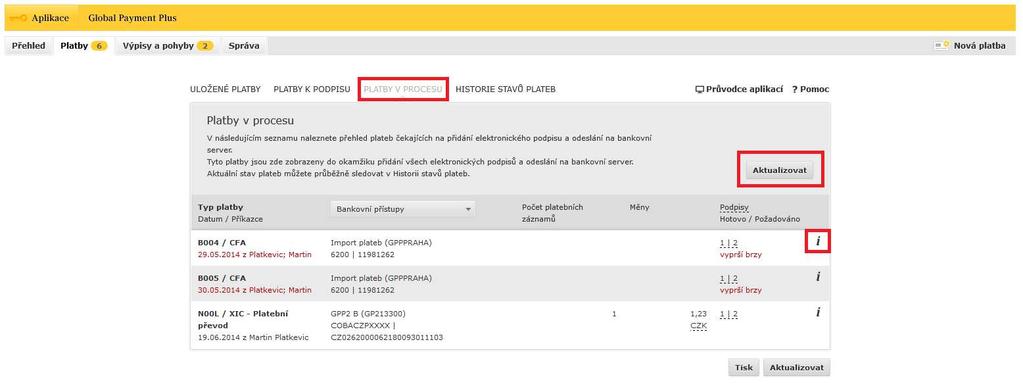Click the top Aktualizovat button beside the description
1023x390 pixels.
(780, 170)
